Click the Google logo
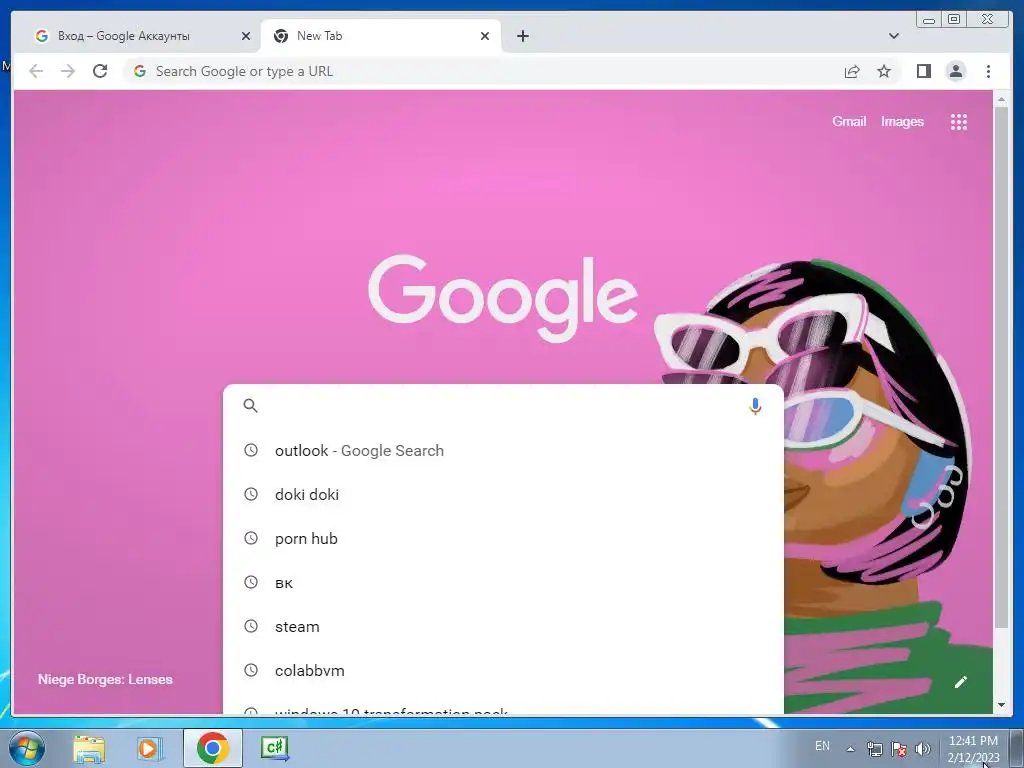The image size is (1024, 768). (503, 298)
